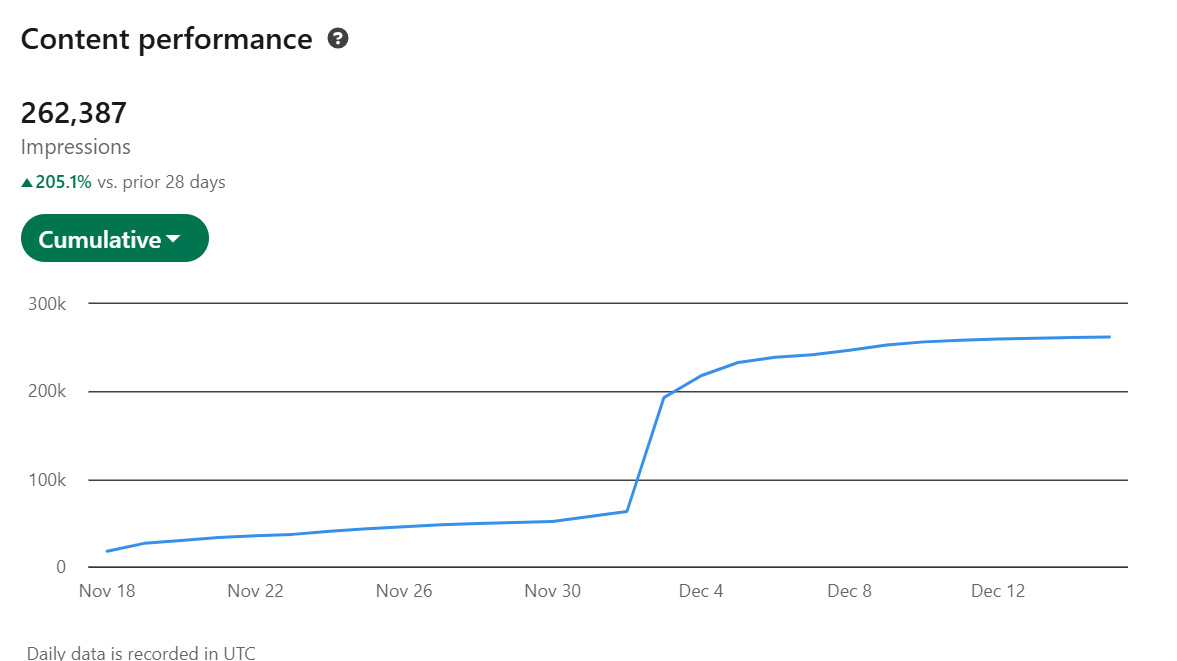Expand the Cumulative selector to switch chart modes
The width and height of the screenshot is (1177, 661).
coord(114,238)
